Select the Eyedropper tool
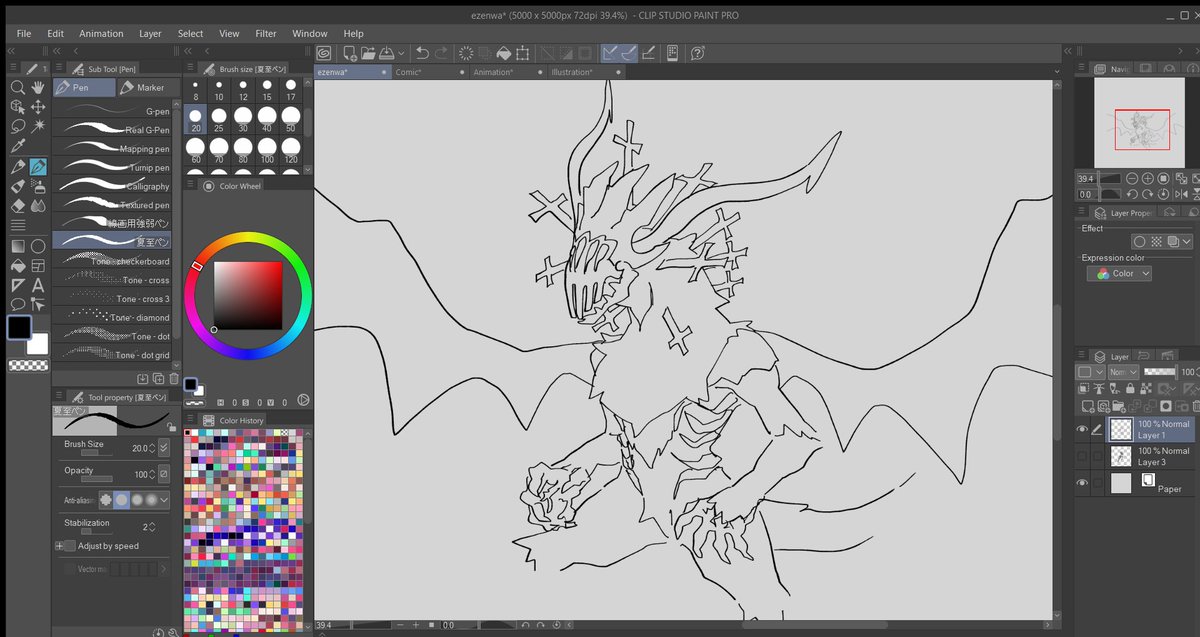Screen dimensions: 1200x637 coord(17,147)
